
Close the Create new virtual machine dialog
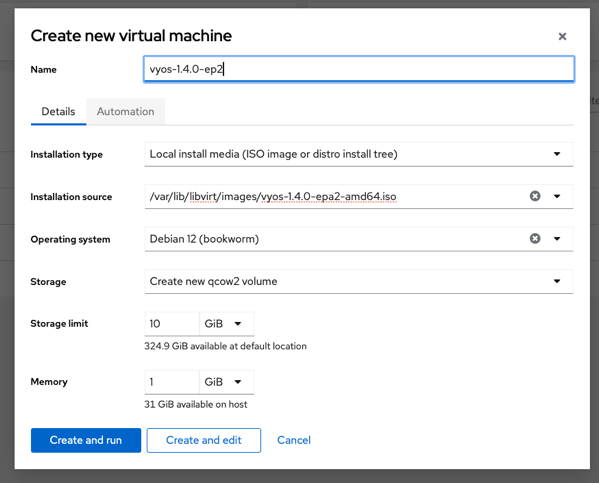point(562,36)
